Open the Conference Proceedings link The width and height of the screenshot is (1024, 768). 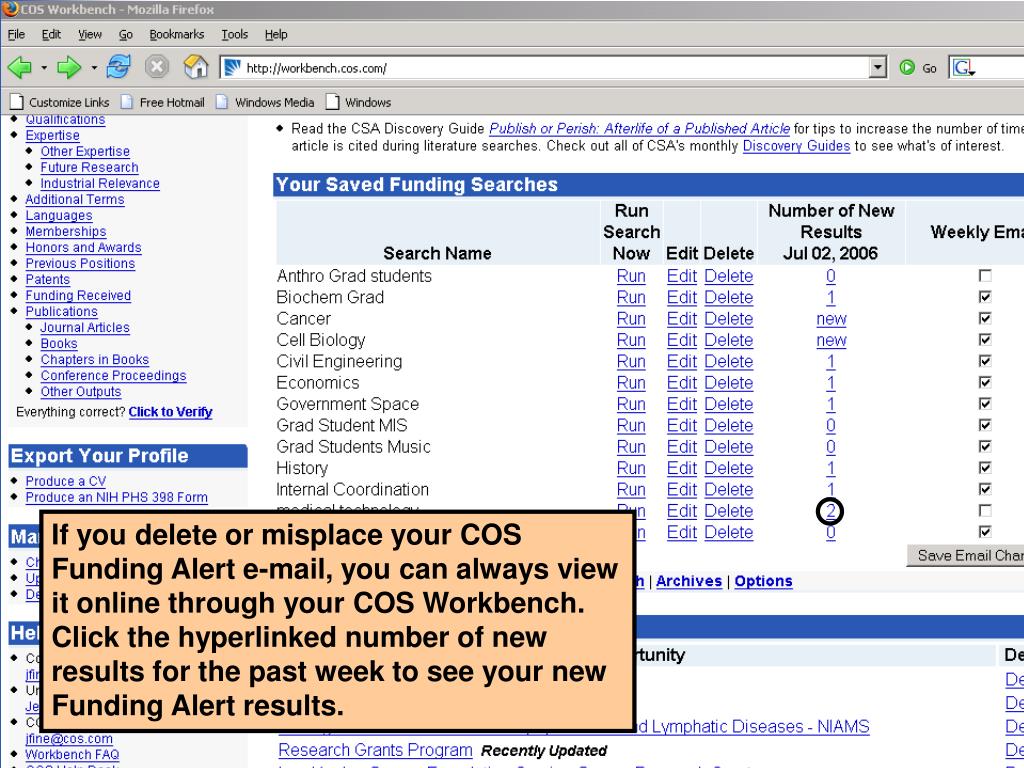coord(114,376)
